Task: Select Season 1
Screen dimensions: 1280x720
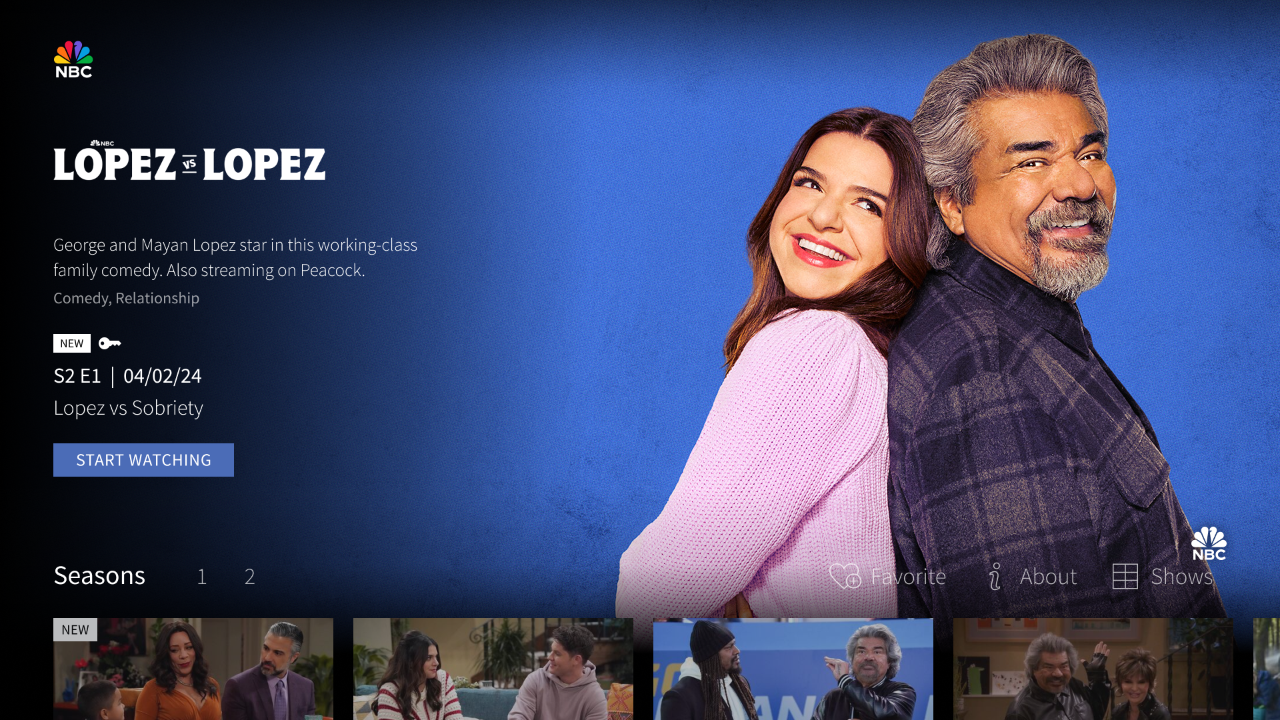Action: point(202,576)
